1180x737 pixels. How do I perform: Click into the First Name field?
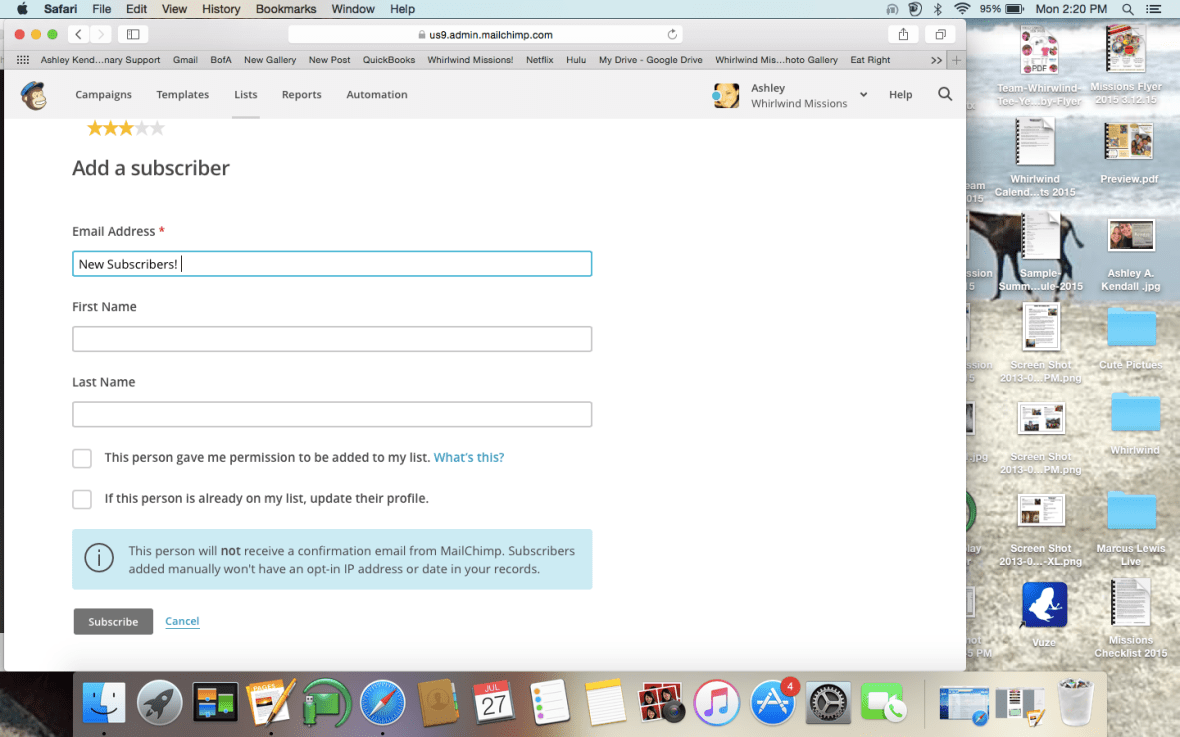tap(332, 339)
